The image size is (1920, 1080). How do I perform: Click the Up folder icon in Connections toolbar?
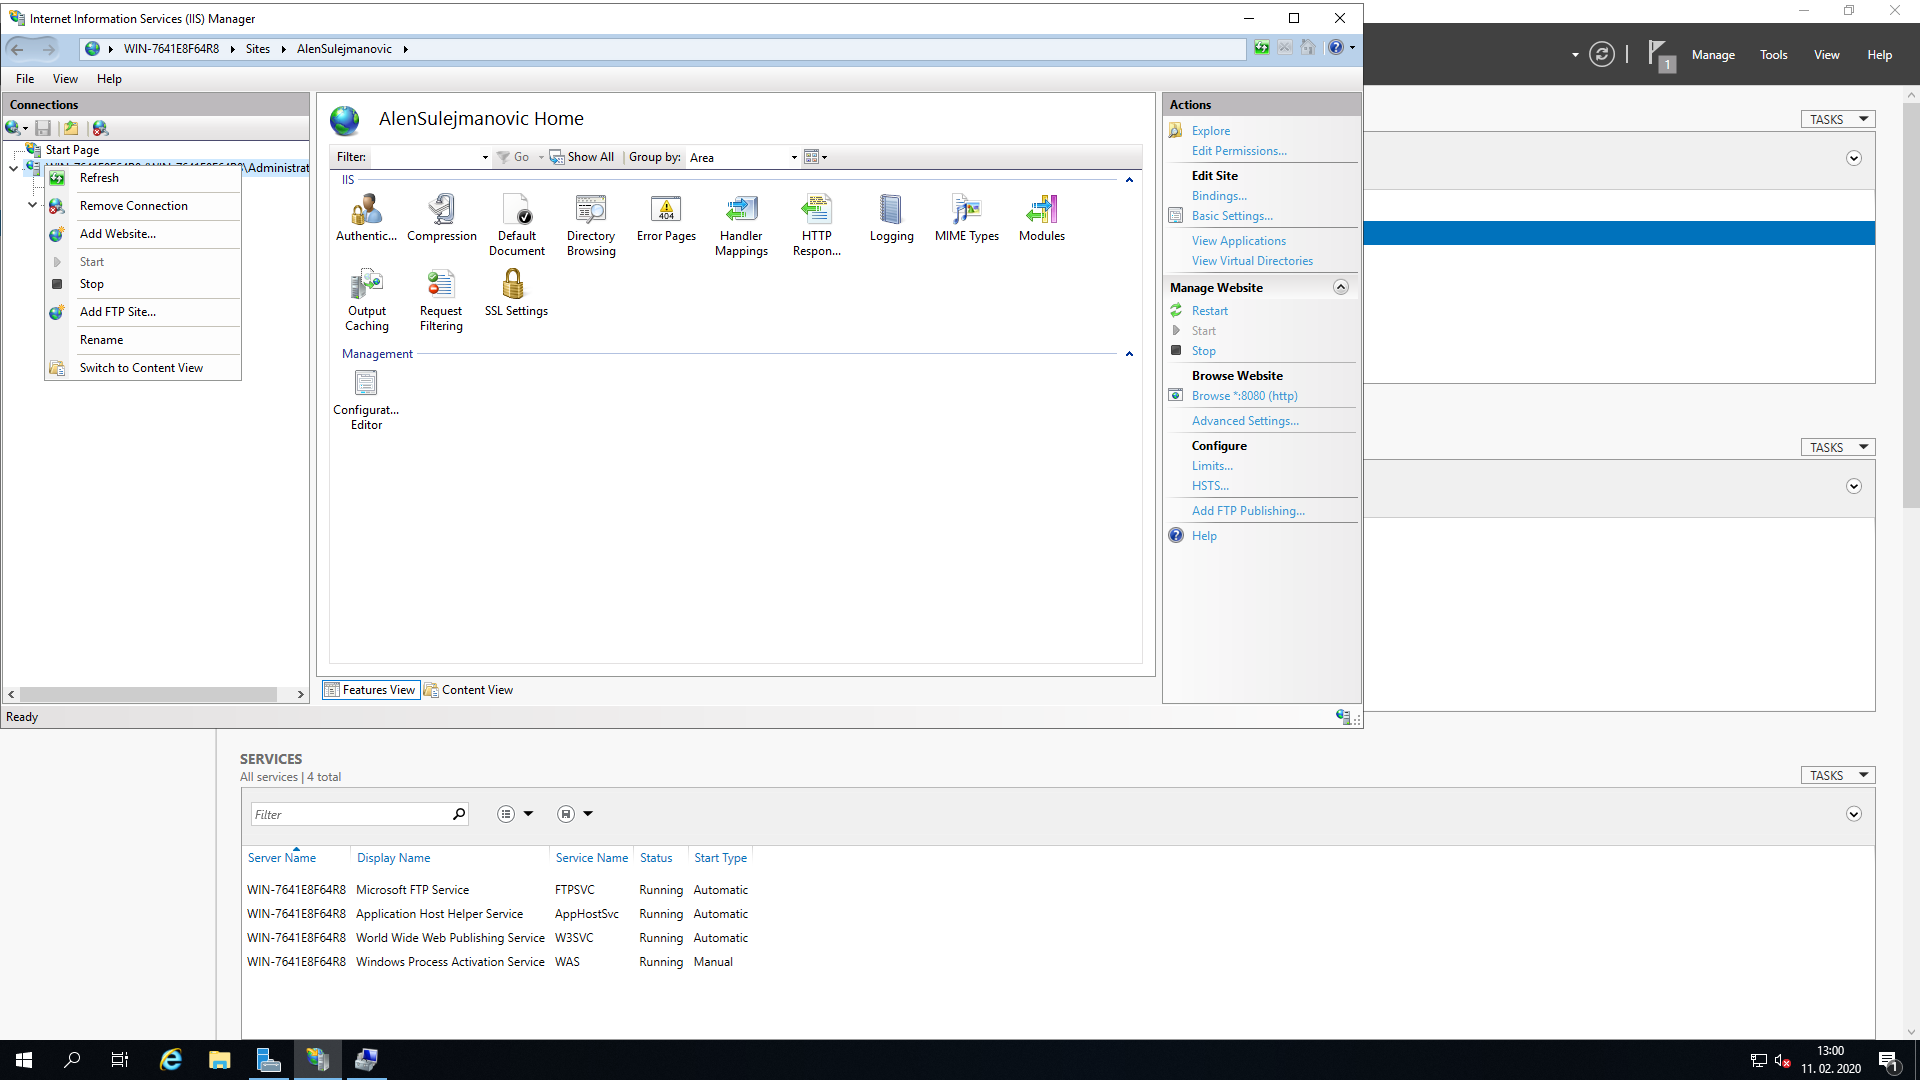[x=71, y=128]
